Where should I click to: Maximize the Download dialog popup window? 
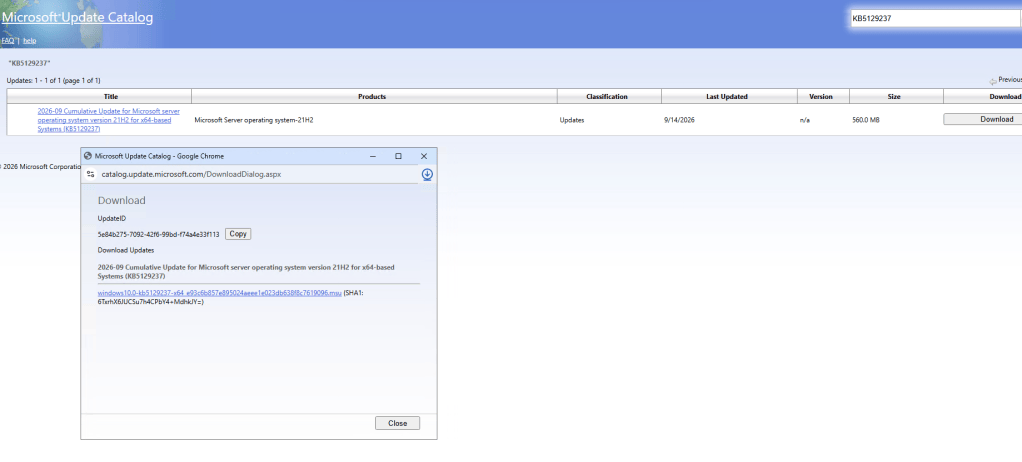tap(398, 156)
